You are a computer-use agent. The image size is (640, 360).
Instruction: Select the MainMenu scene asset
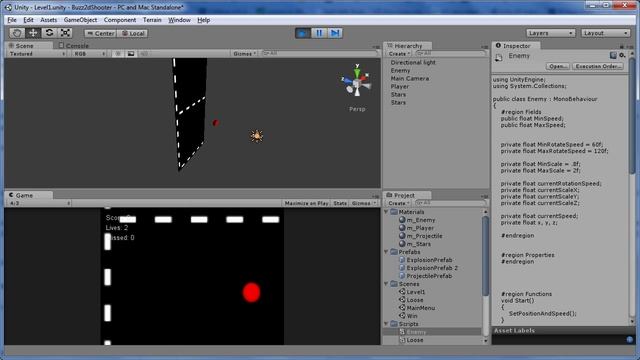click(x=417, y=308)
